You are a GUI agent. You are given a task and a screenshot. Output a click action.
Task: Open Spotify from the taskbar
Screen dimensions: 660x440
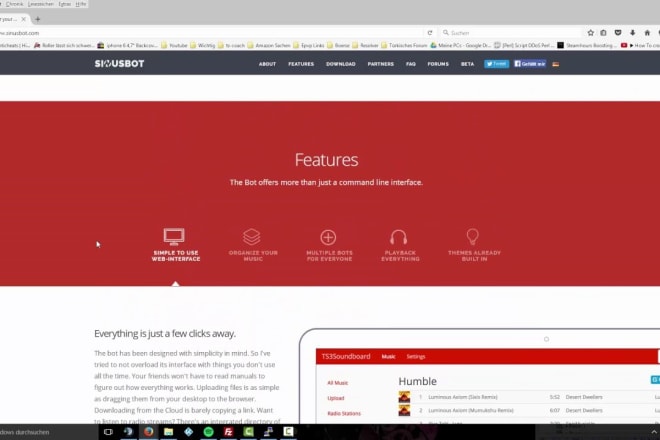[208, 432]
